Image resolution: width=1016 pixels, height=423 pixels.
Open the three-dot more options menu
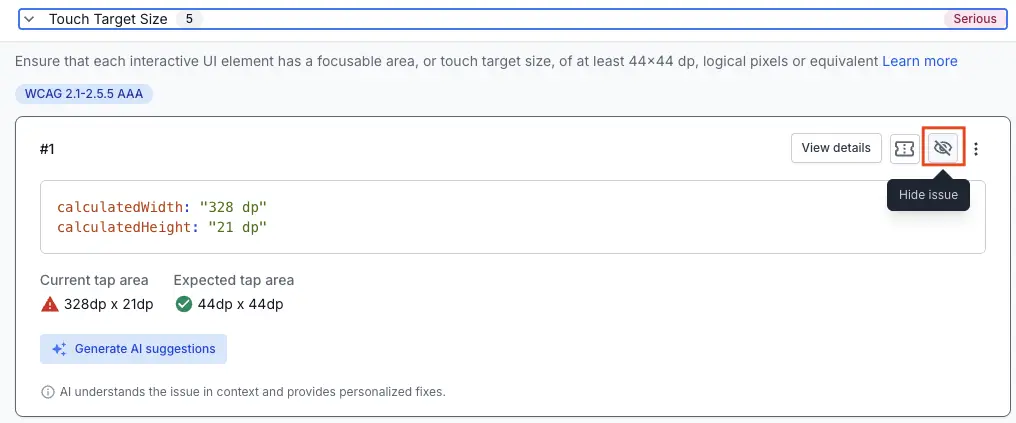pyautogui.click(x=976, y=149)
